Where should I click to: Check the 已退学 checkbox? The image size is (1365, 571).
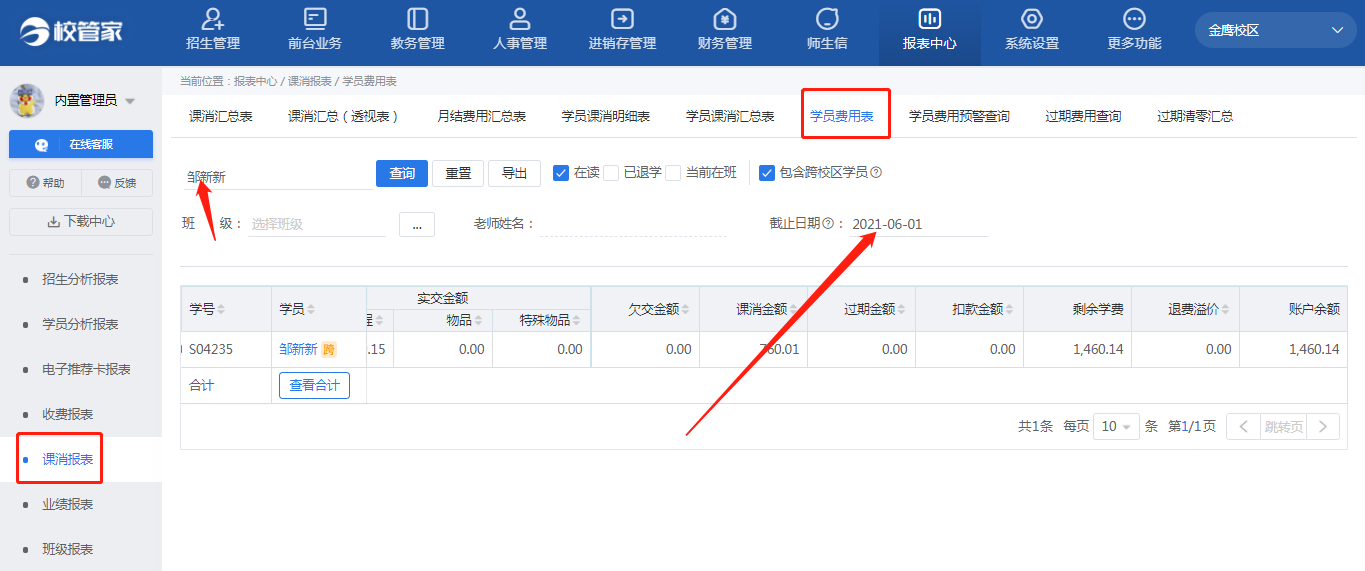611,172
